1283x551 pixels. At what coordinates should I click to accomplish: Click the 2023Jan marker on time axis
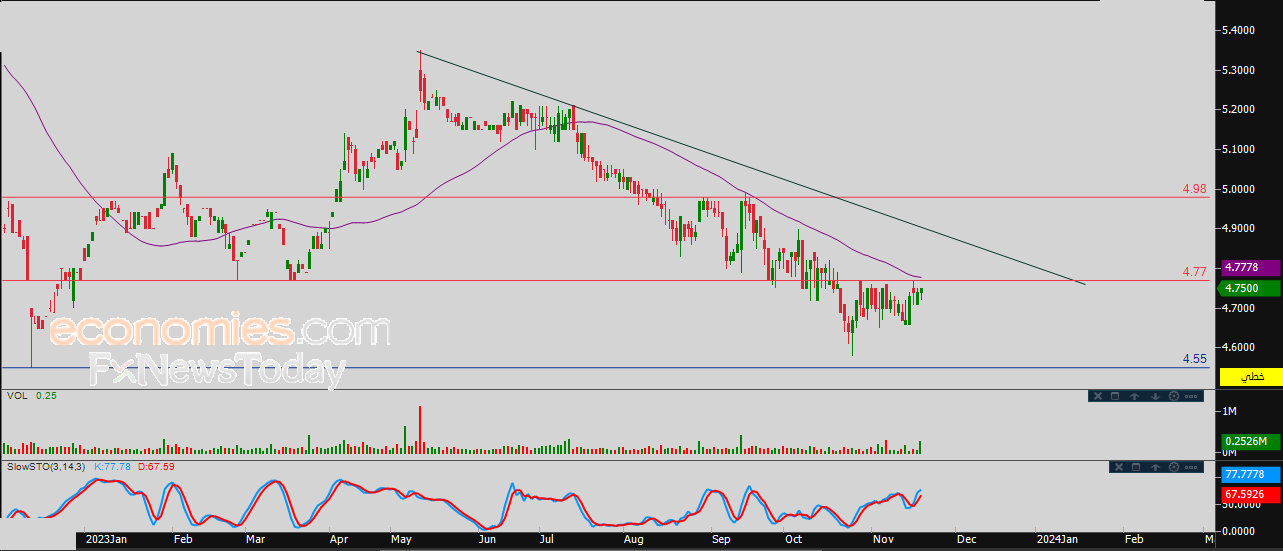[106, 540]
